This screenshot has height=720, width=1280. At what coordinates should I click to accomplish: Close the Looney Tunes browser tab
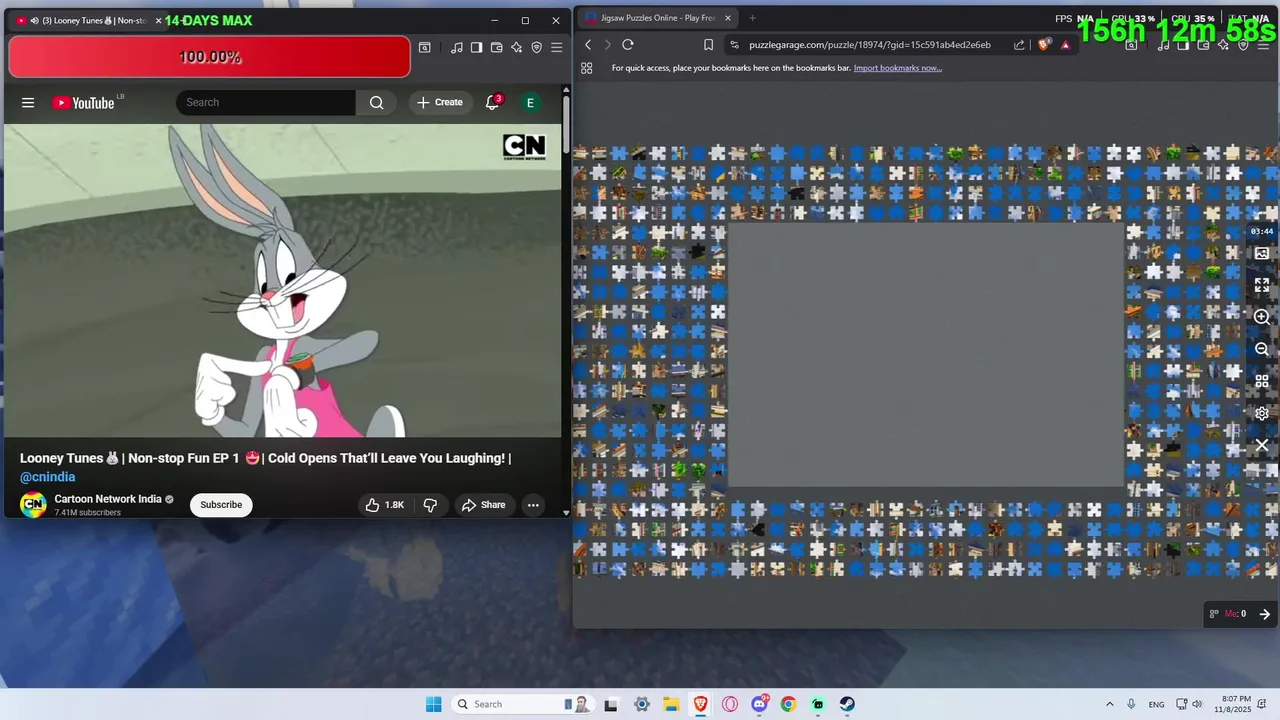coord(158,20)
